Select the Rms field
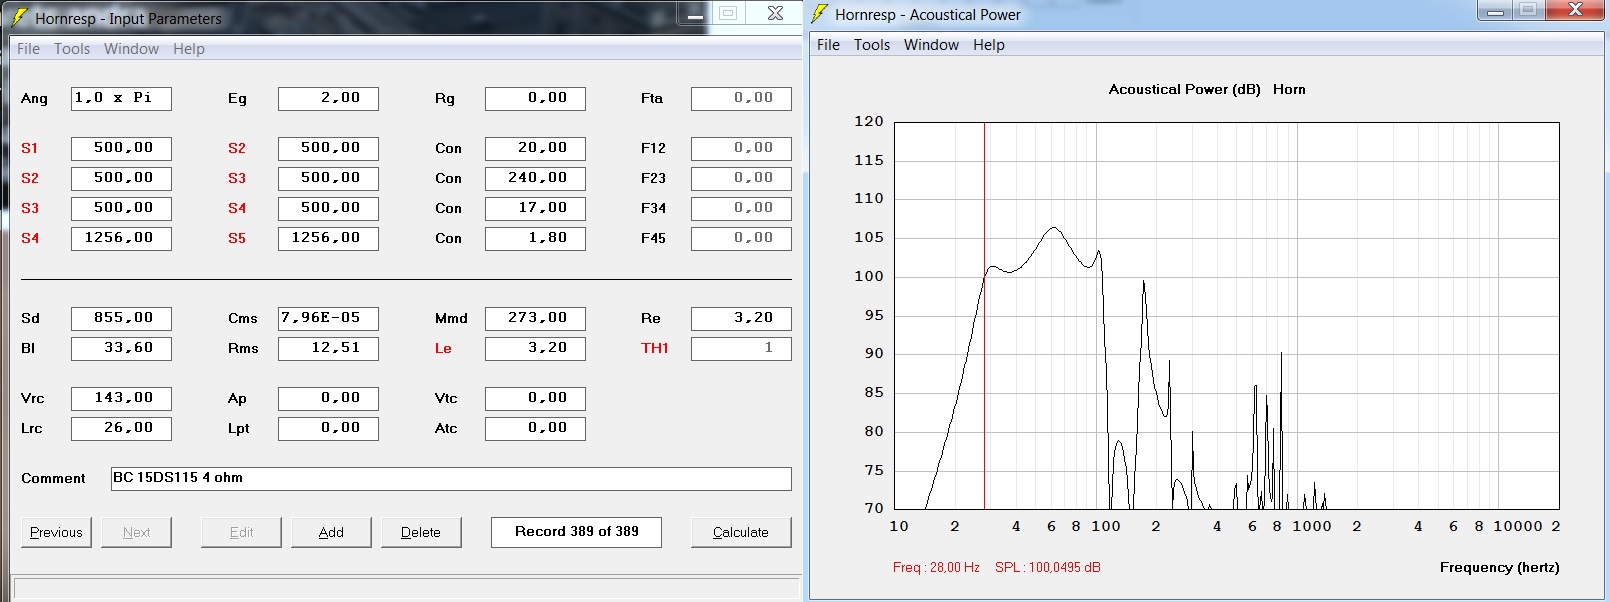1610x602 pixels. tap(328, 348)
